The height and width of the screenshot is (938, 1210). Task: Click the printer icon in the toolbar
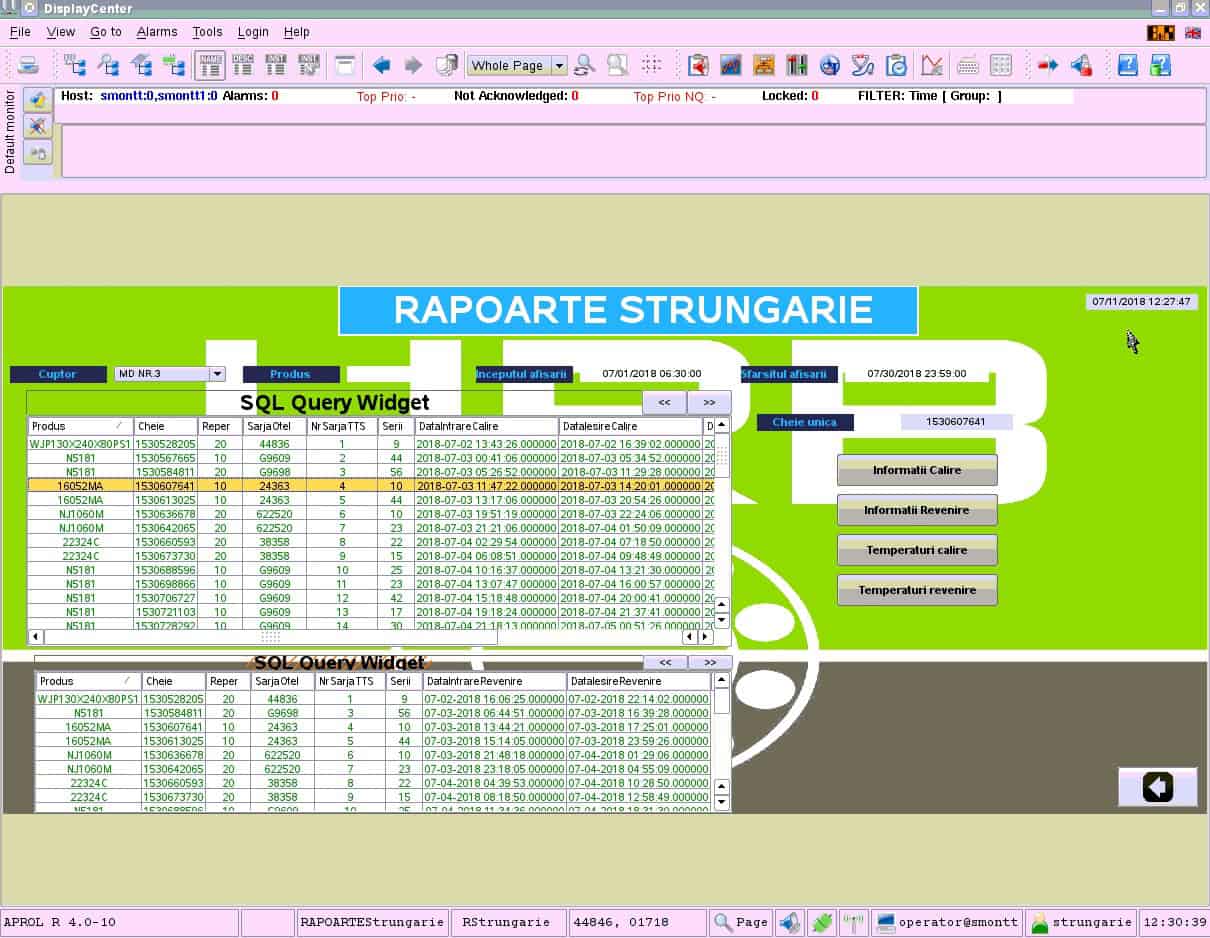(x=28, y=66)
